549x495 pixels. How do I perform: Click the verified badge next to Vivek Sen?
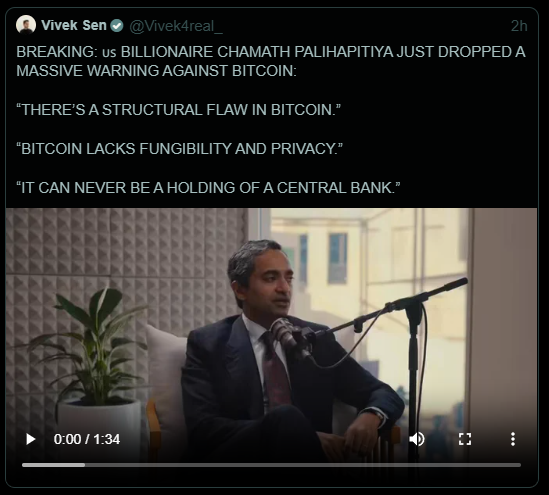click(x=117, y=26)
